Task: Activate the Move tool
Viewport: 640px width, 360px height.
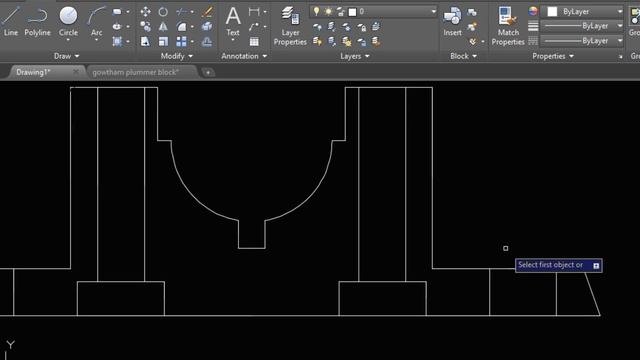Action: pyautogui.click(x=145, y=12)
